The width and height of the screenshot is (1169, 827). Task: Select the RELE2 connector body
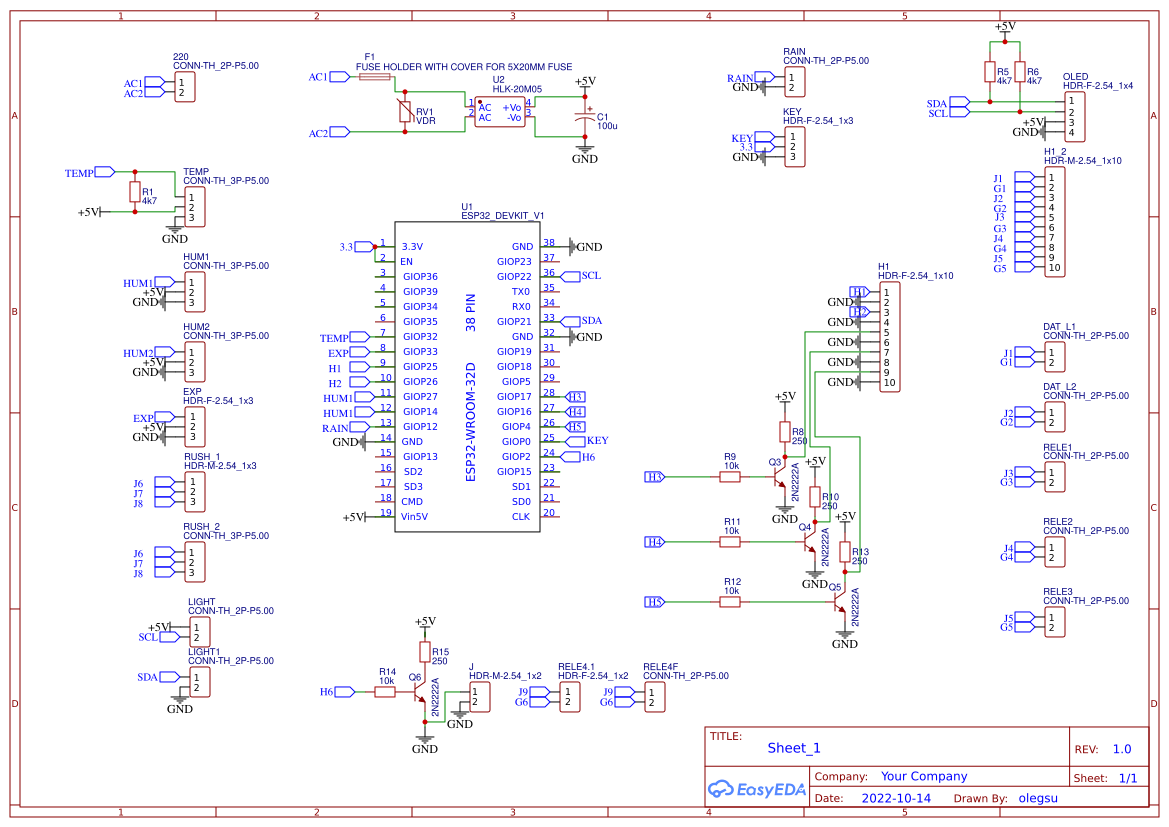(x=1055, y=553)
